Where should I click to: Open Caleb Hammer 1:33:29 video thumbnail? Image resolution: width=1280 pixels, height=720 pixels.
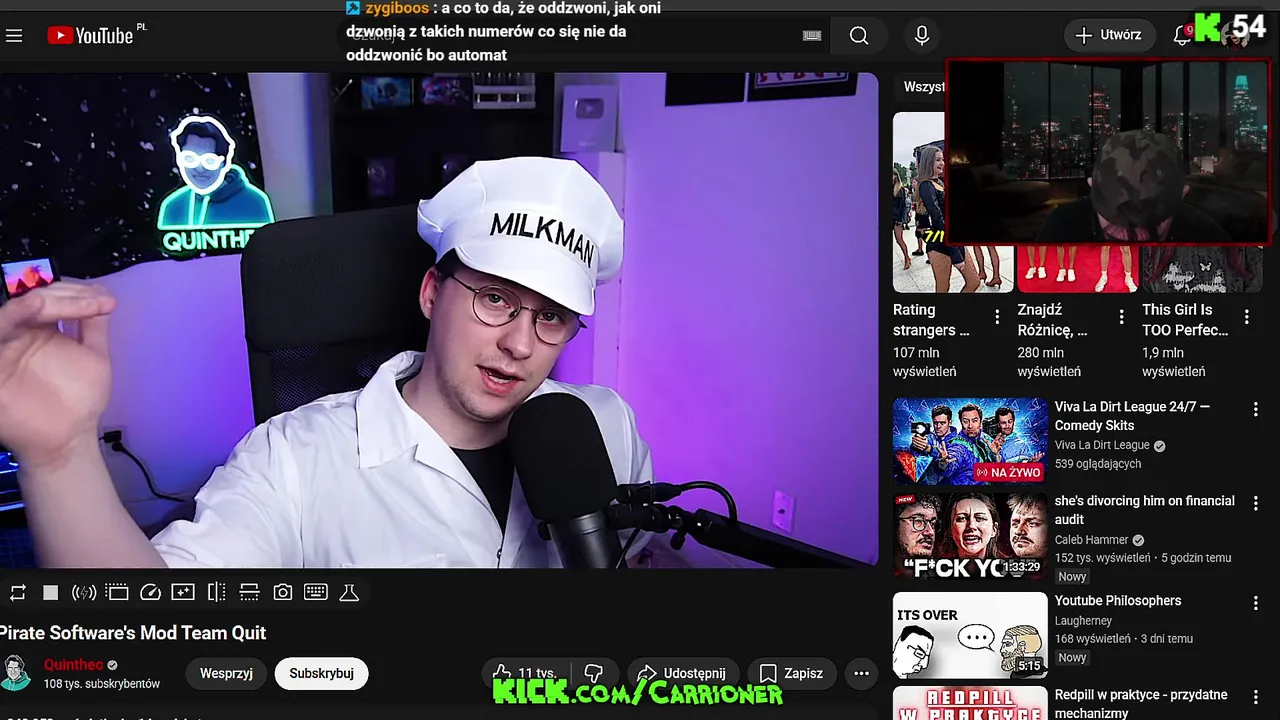click(x=970, y=535)
